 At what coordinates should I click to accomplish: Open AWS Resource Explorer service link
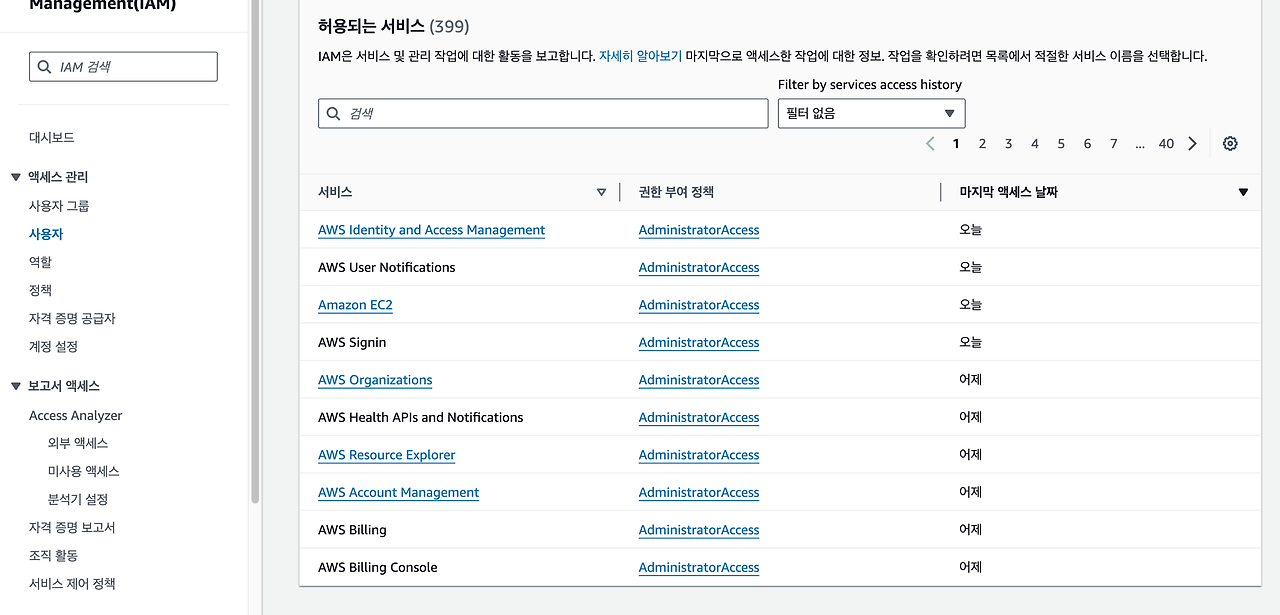(386, 455)
